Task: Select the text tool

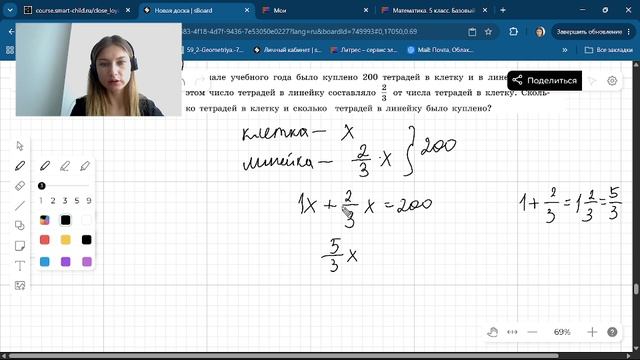Action: click(20, 266)
